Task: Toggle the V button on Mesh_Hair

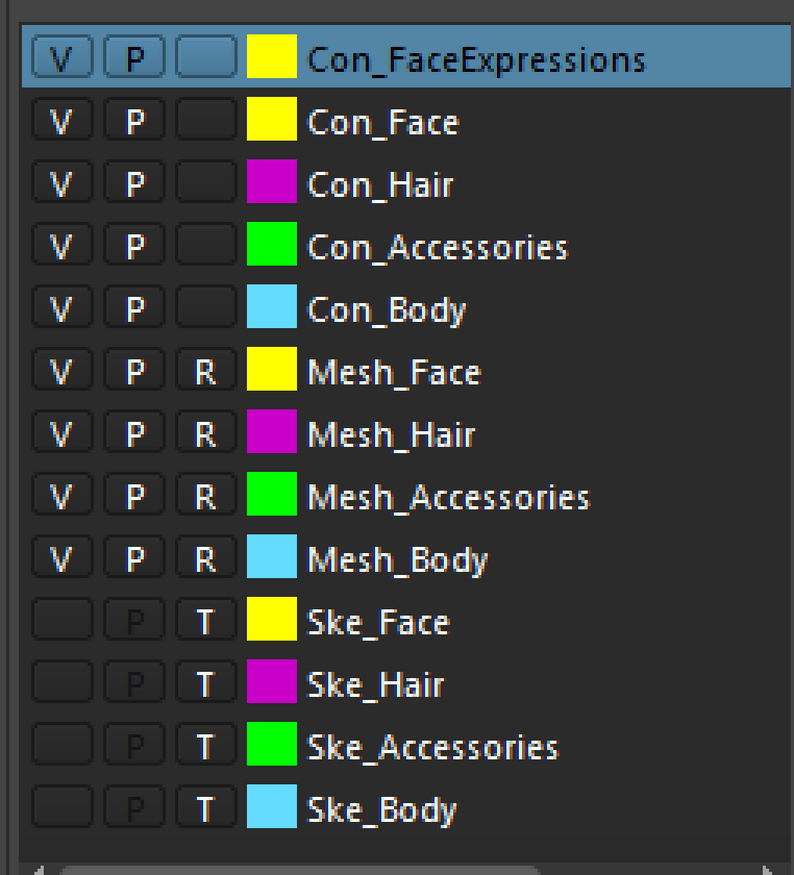Action: tap(62, 432)
